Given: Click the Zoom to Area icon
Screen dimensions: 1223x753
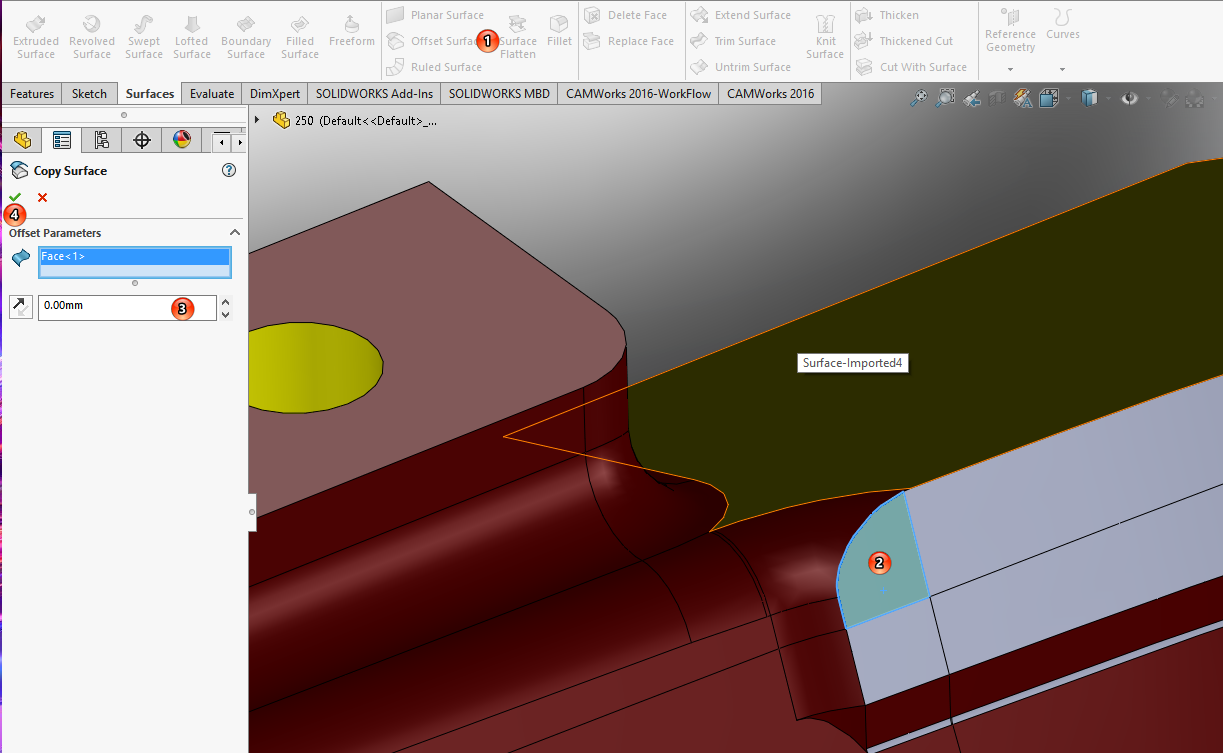Looking at the screenshot, I should coord(944,98).
